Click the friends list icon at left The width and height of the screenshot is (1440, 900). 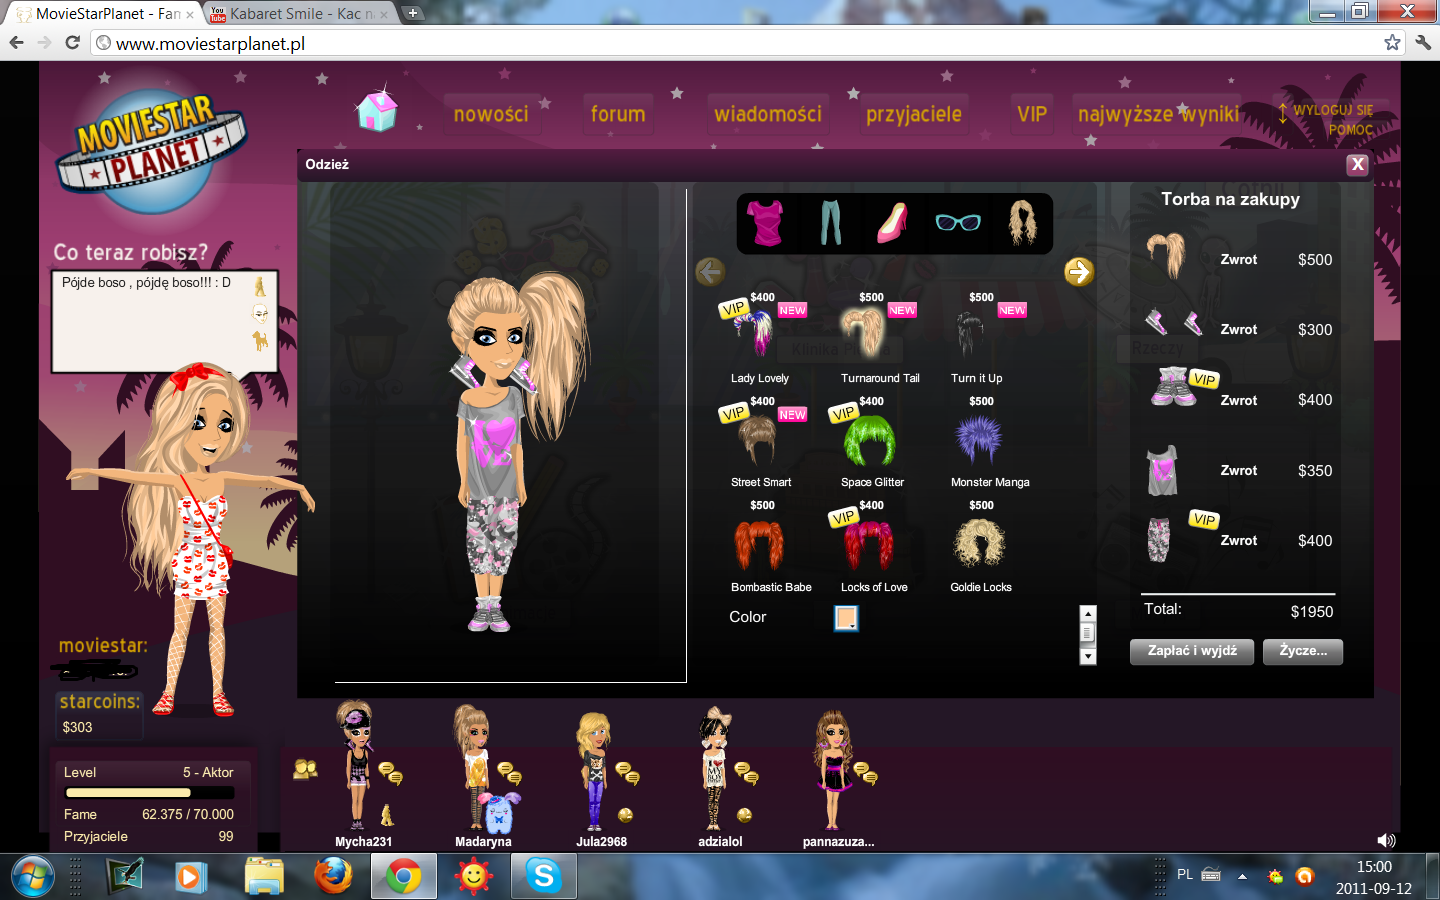pos(305,768)
